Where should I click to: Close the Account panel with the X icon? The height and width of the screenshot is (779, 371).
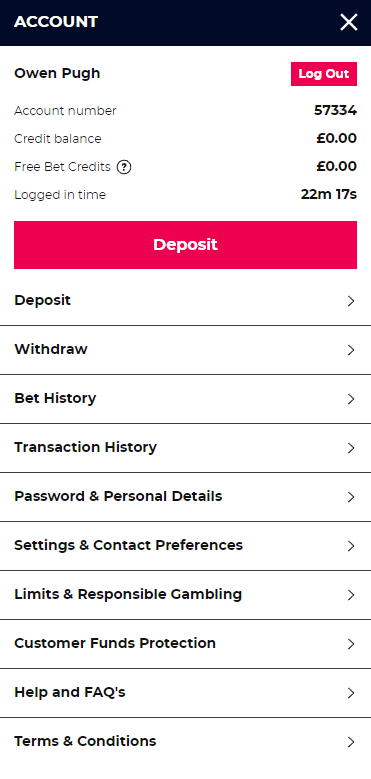[x=349, y=22]
